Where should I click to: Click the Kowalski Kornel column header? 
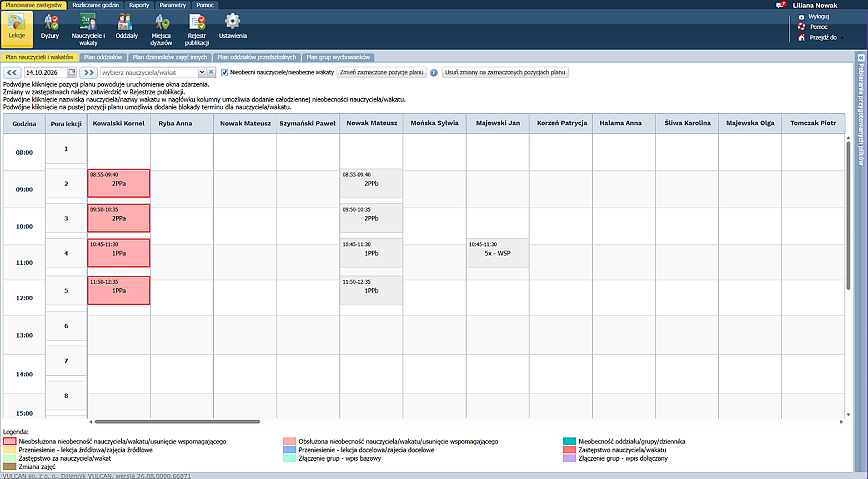coord(118,123)
